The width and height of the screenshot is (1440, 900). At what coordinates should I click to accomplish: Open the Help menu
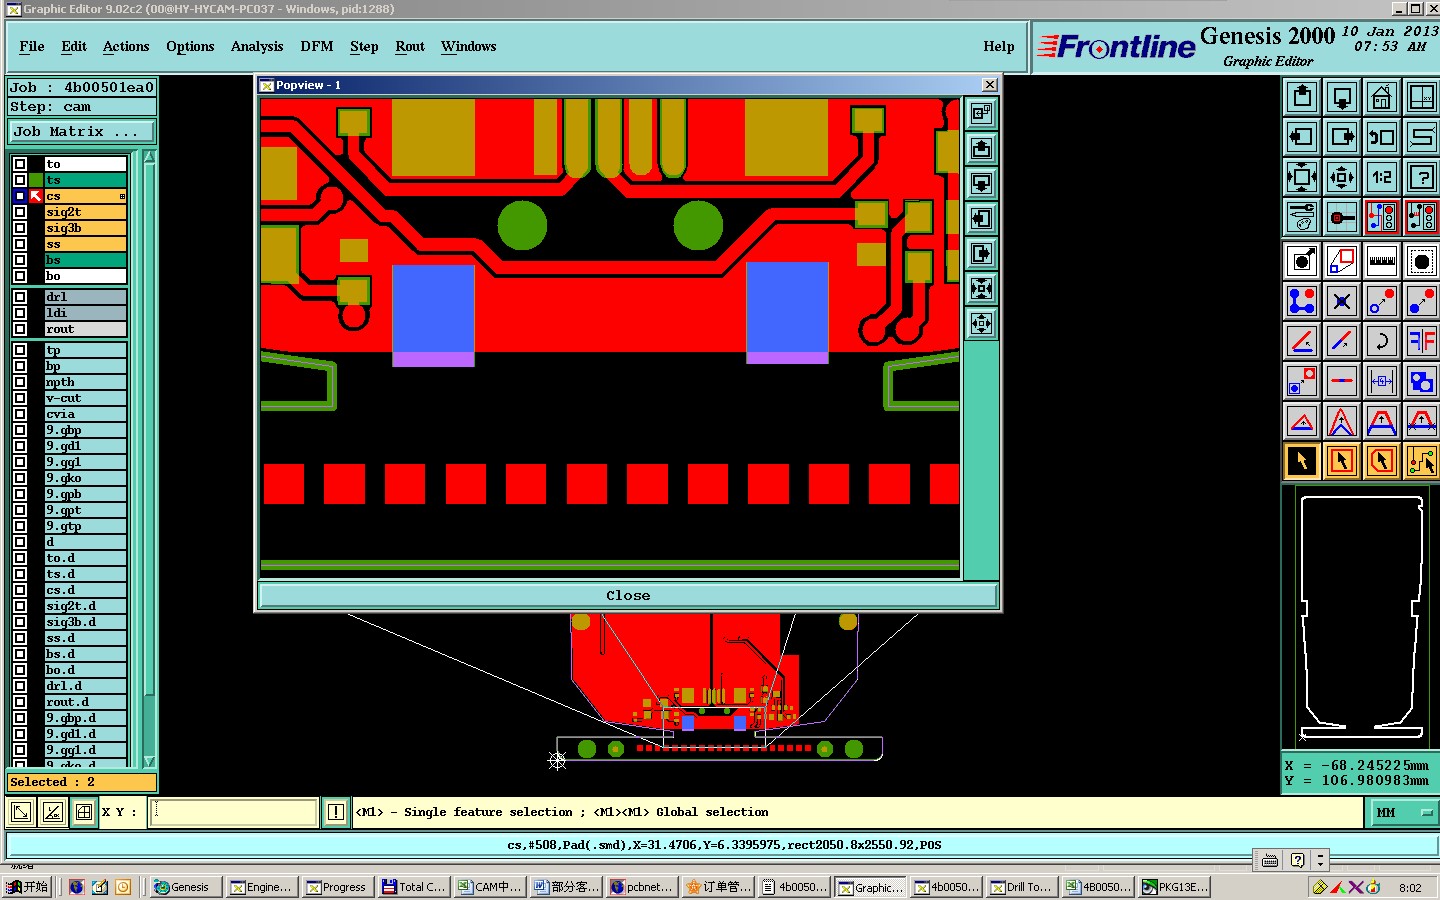(x=999, y=46)
